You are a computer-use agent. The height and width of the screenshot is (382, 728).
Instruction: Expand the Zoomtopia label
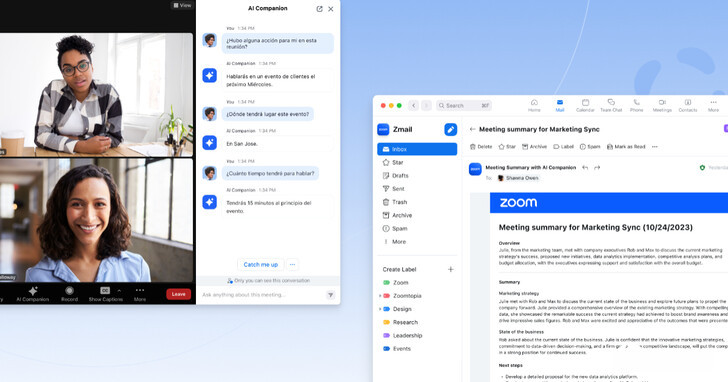pyautogui.click(x=380, y=296)
